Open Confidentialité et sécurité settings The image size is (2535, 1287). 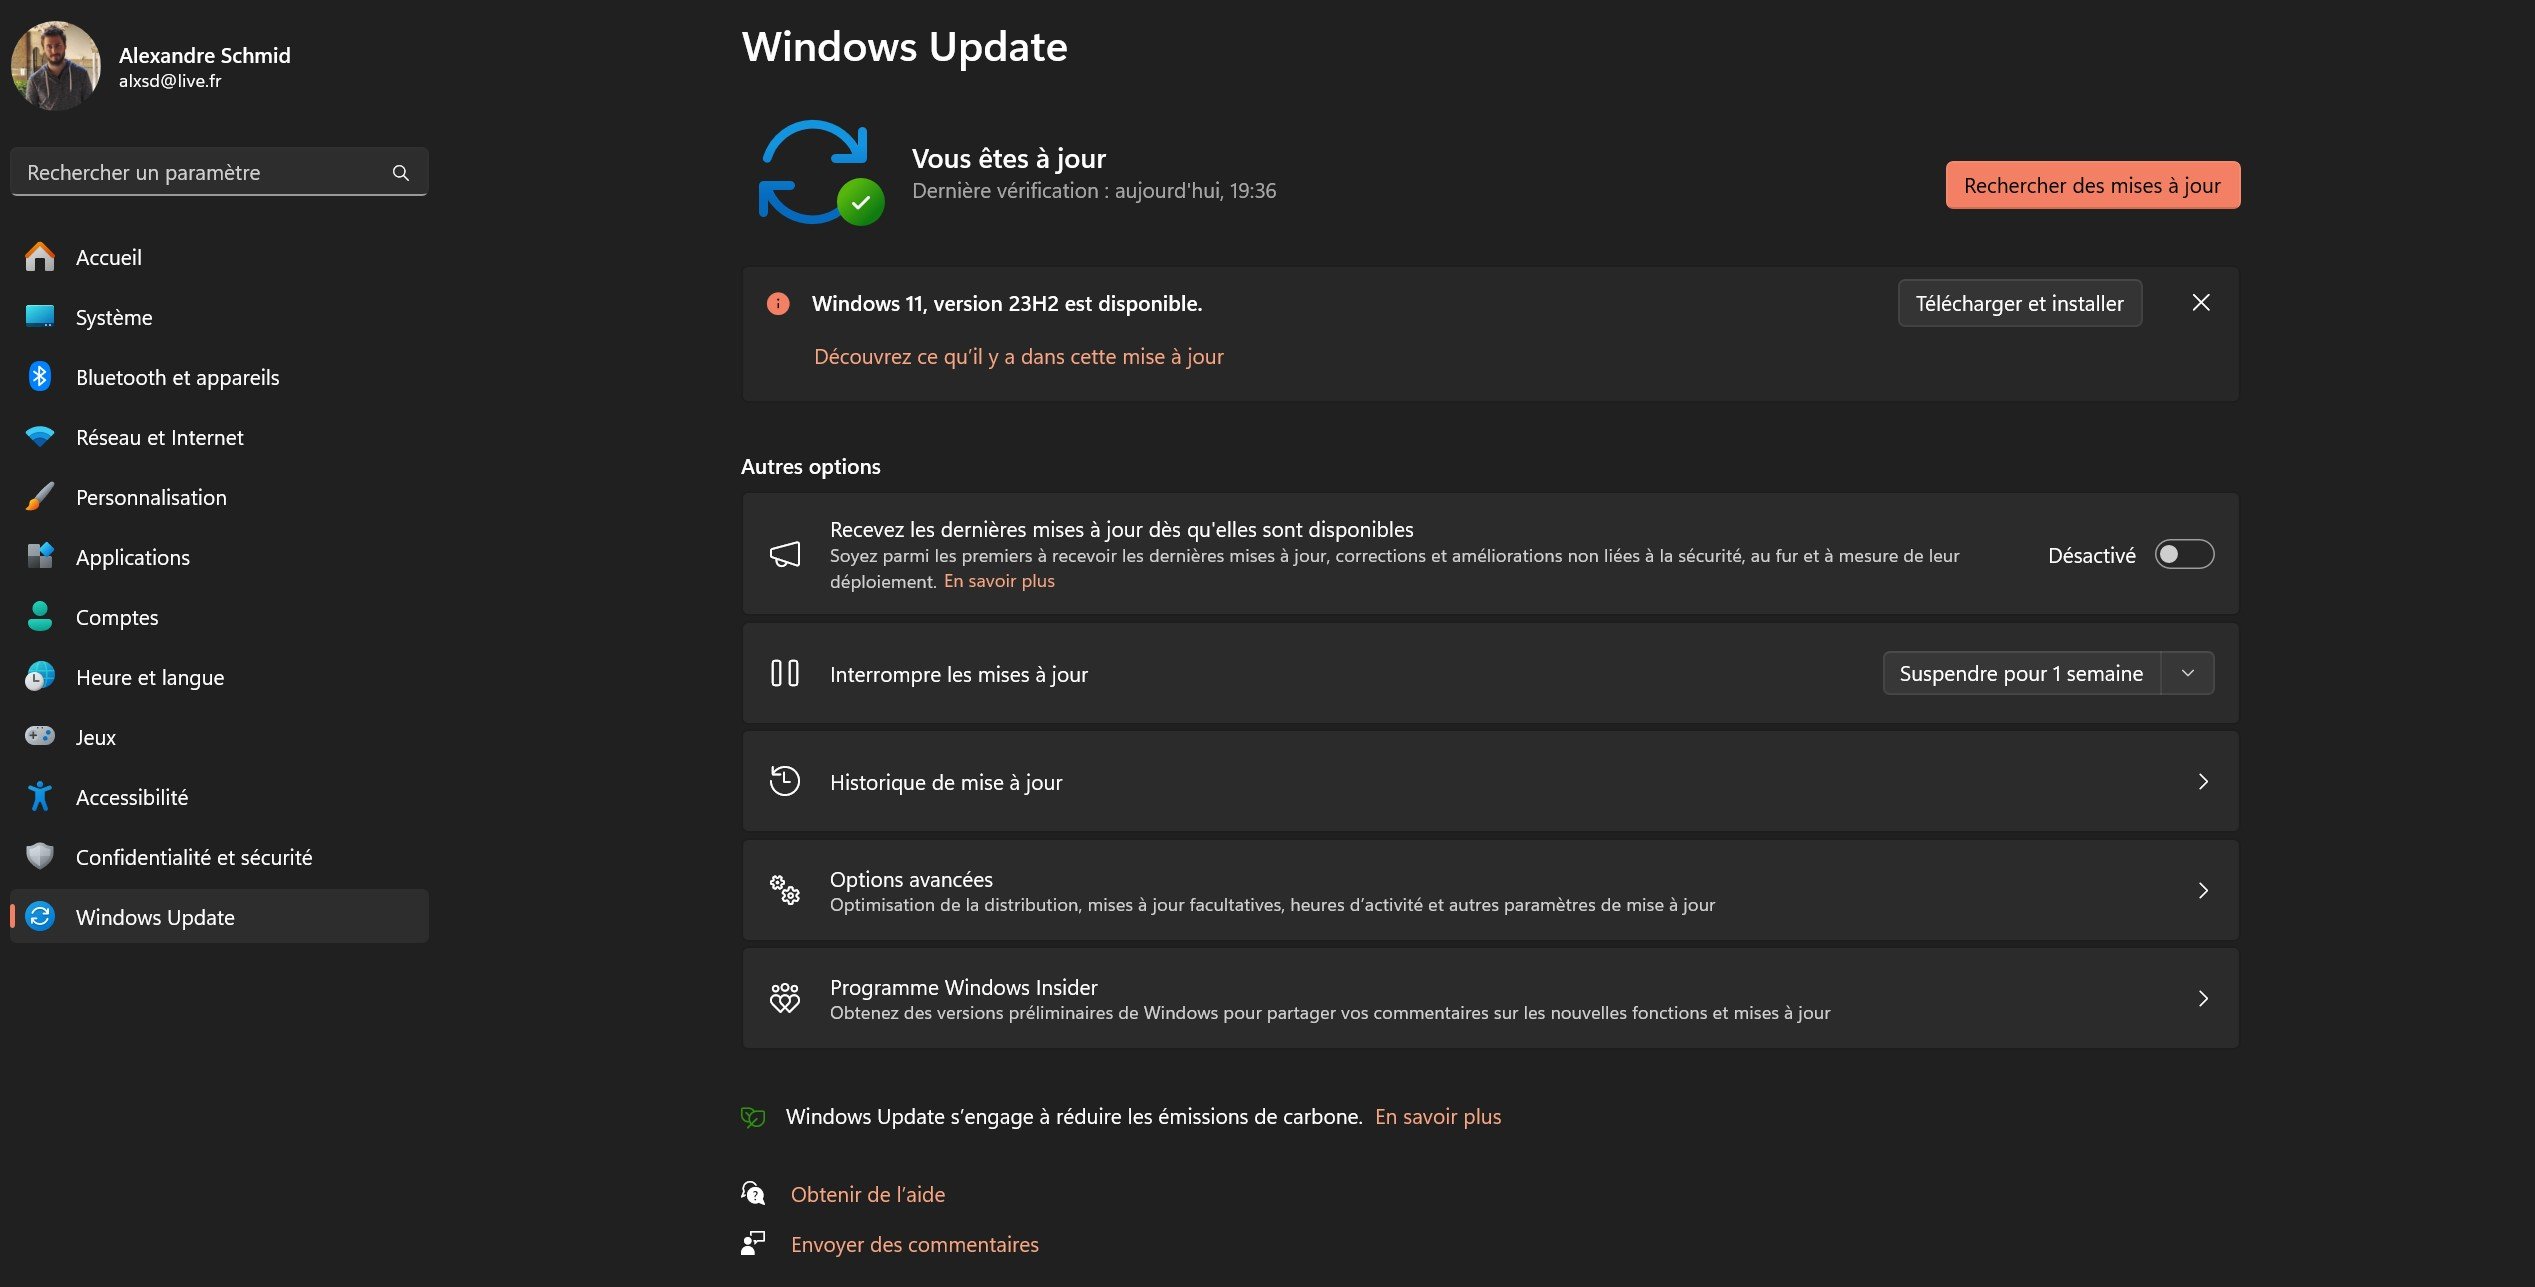click(x=194, y=857)
